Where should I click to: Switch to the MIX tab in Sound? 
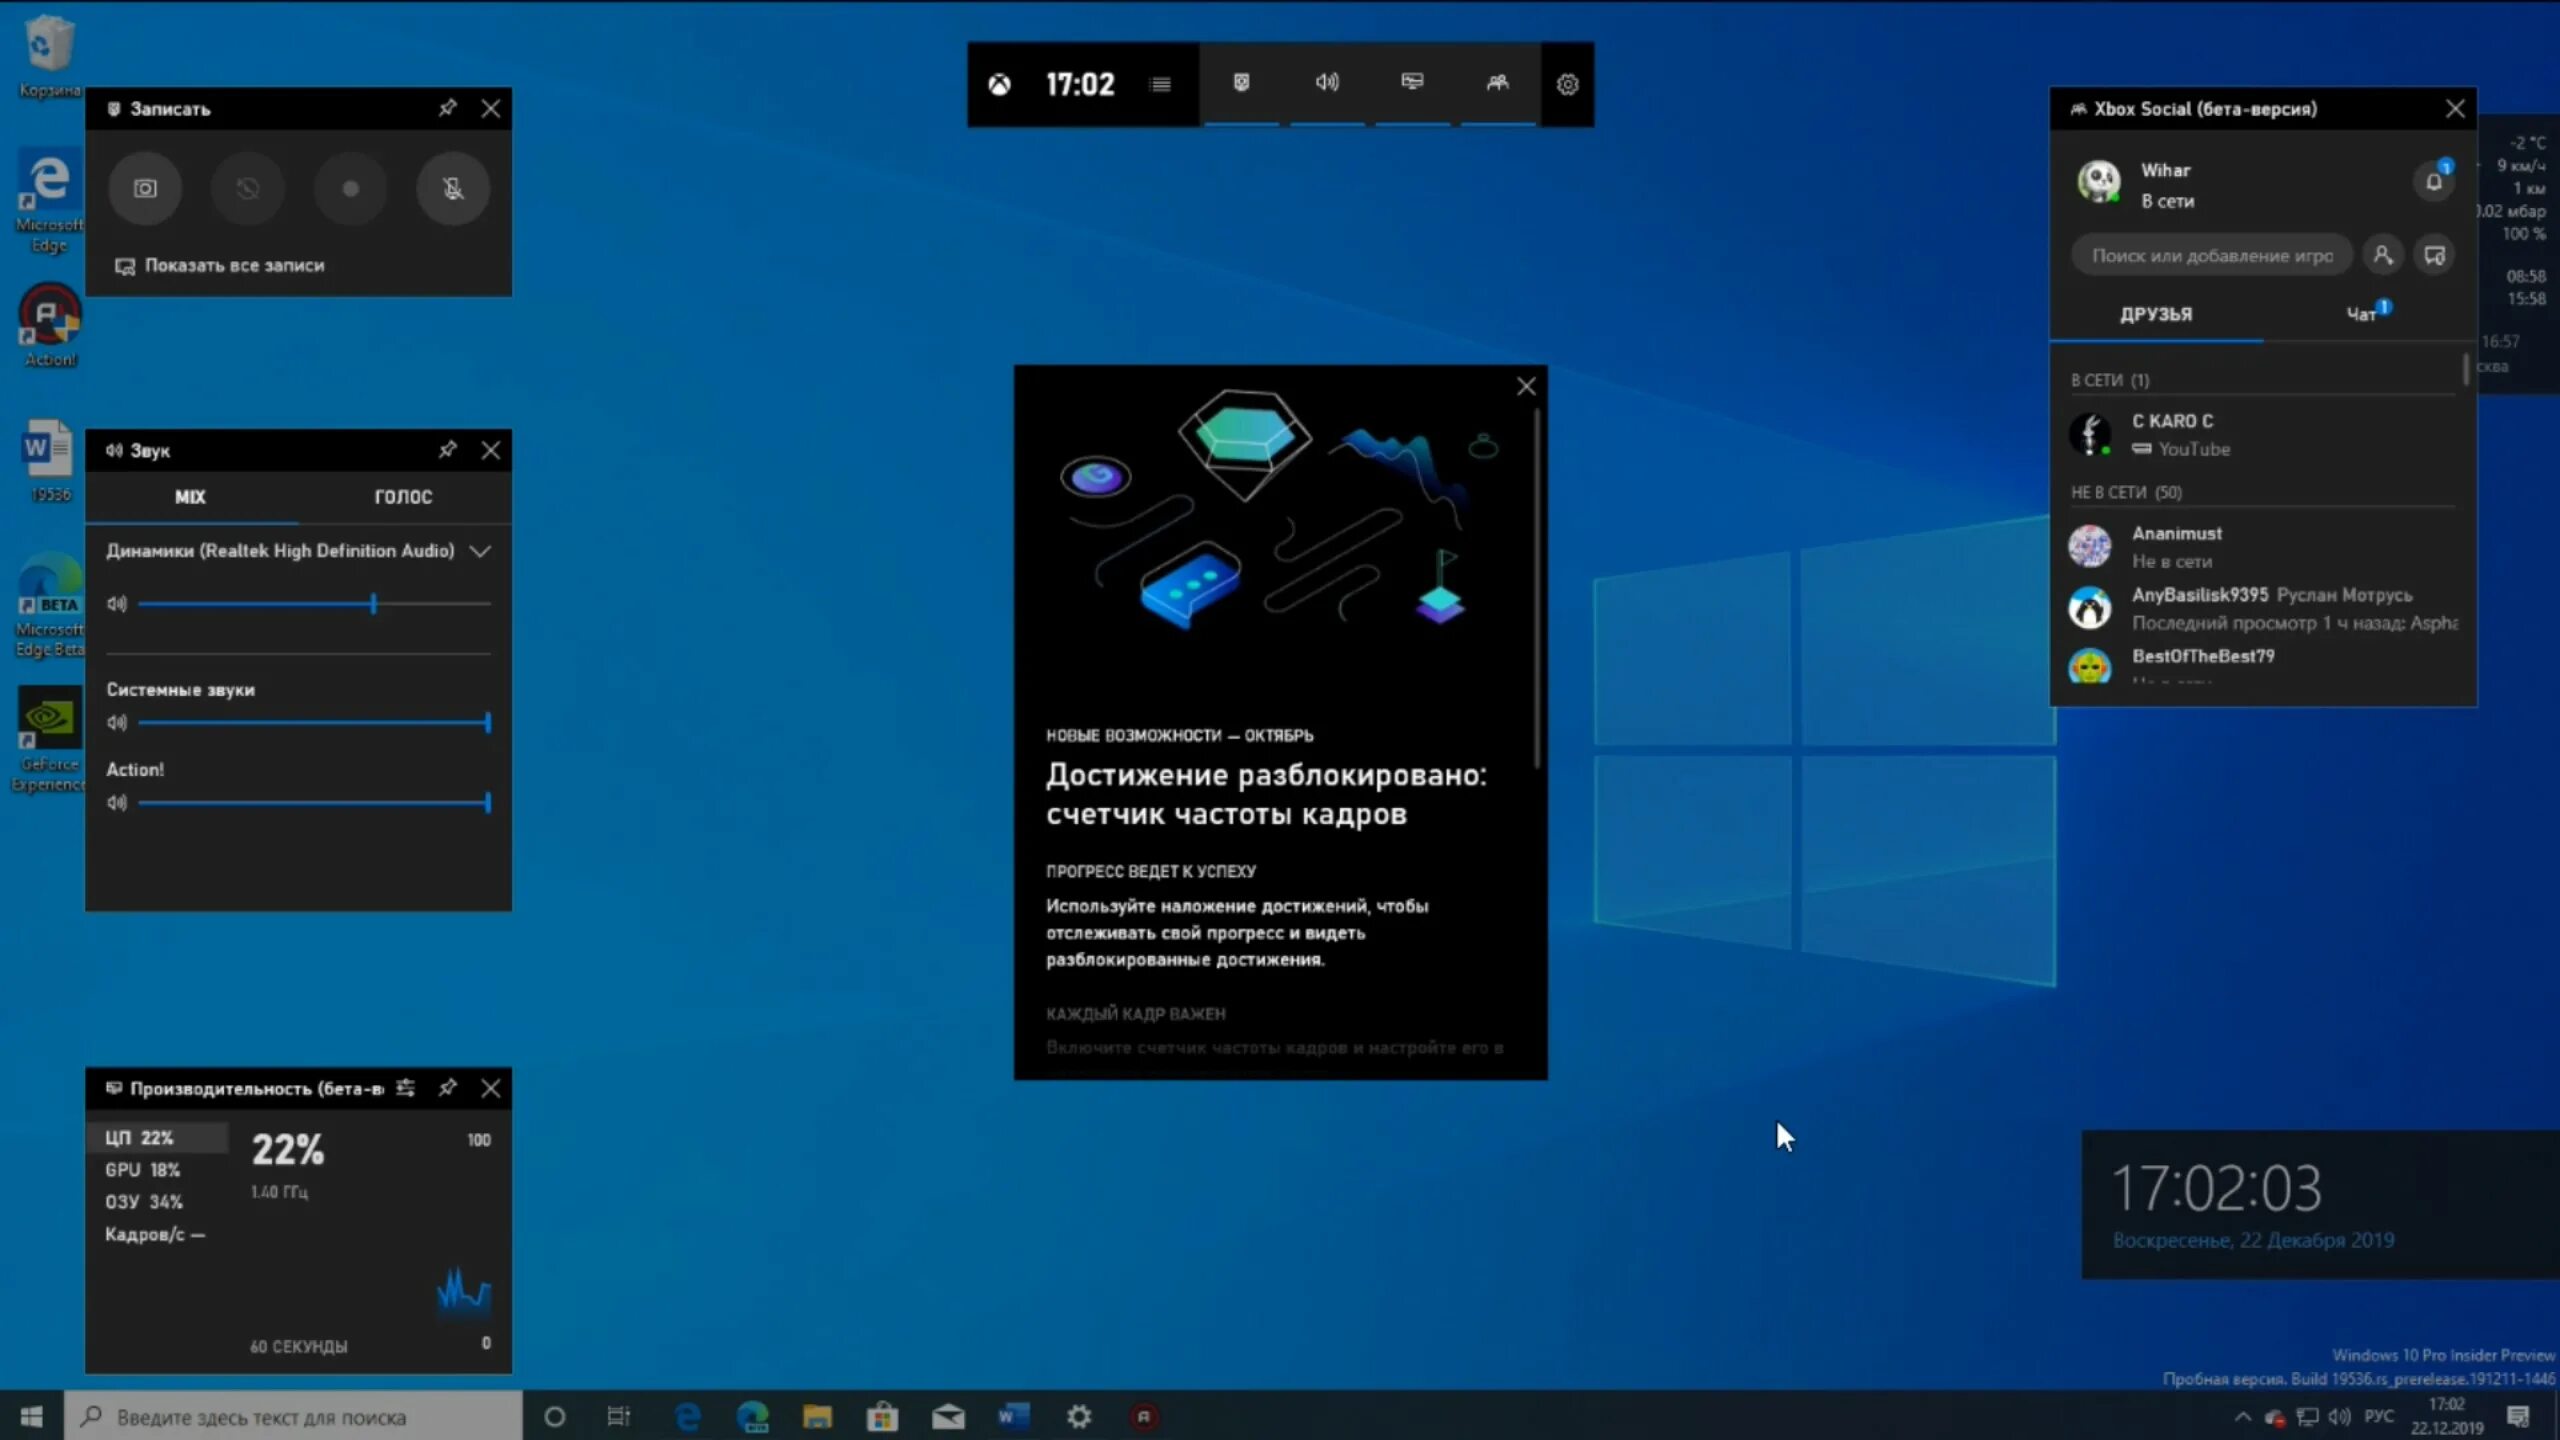191,497
